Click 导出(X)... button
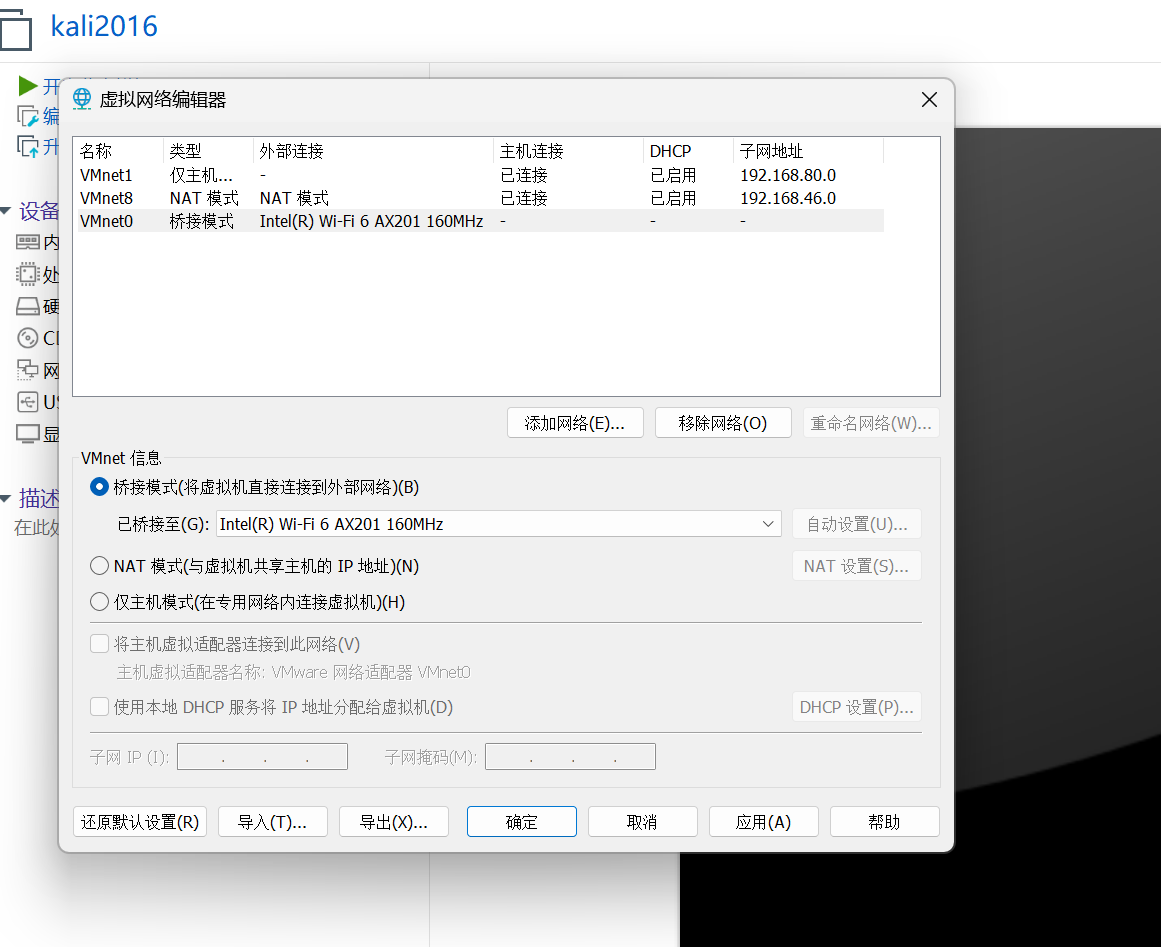The width and height of the screenshot is (1161, 947). [394, 822]
